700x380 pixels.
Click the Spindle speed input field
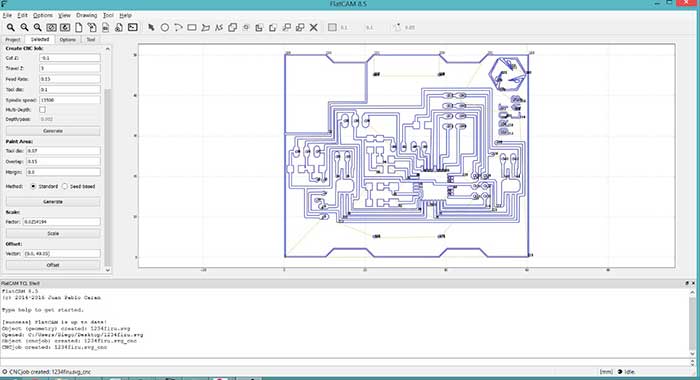coord(70,100)
